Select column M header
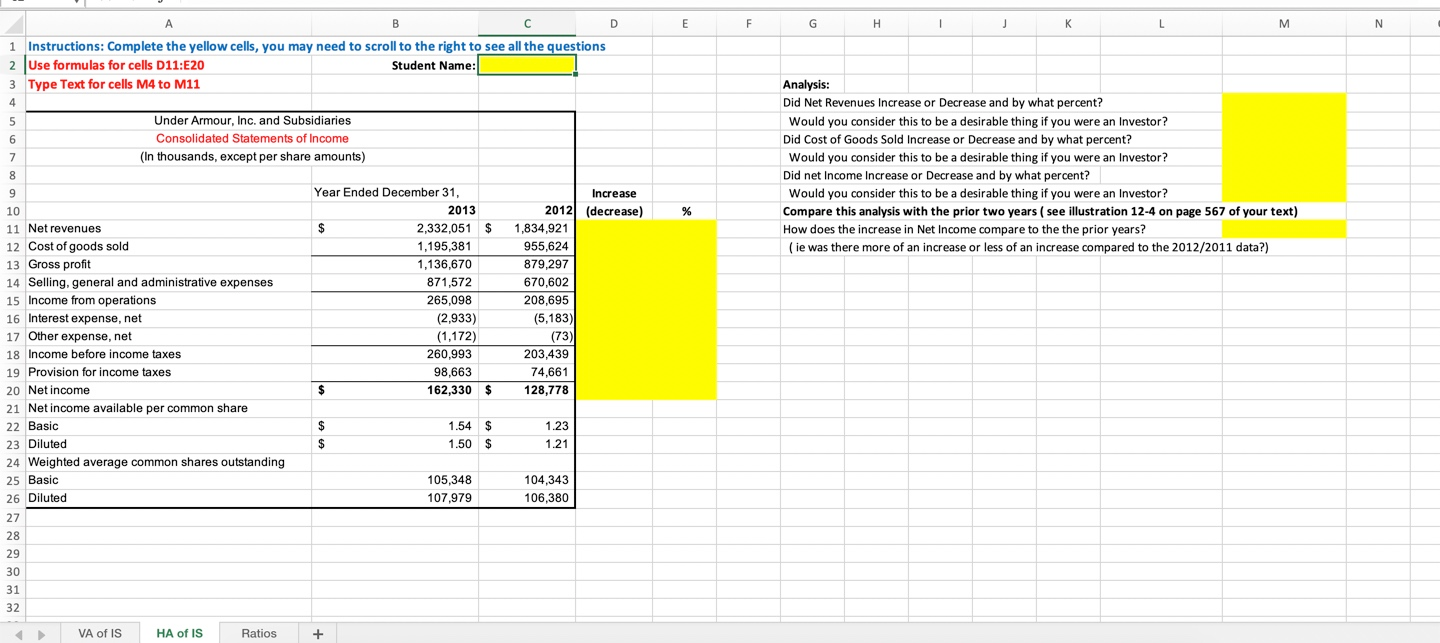The height and width of the screenshot is (643, 1440). coord(1284,23)
